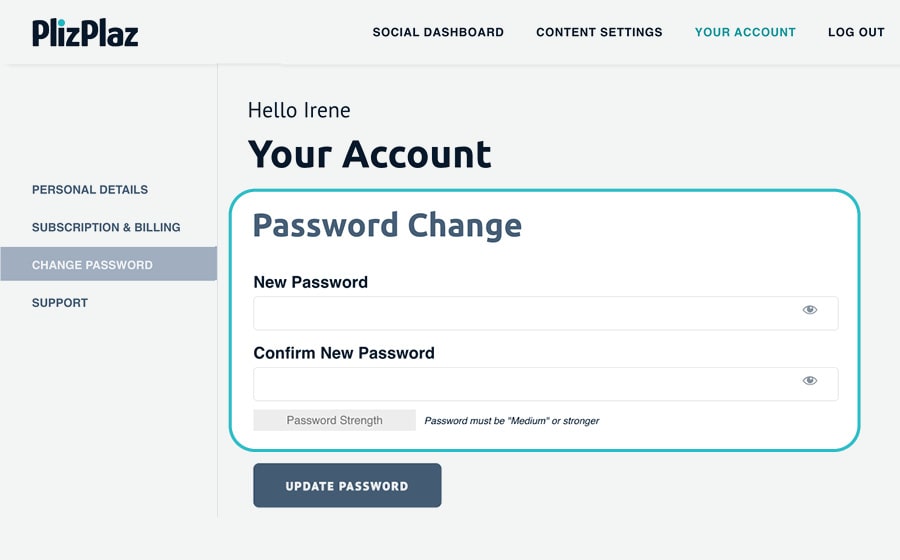Log out using the top navigation link
This screenshot has height=560, width=900.
click(856, 32)
